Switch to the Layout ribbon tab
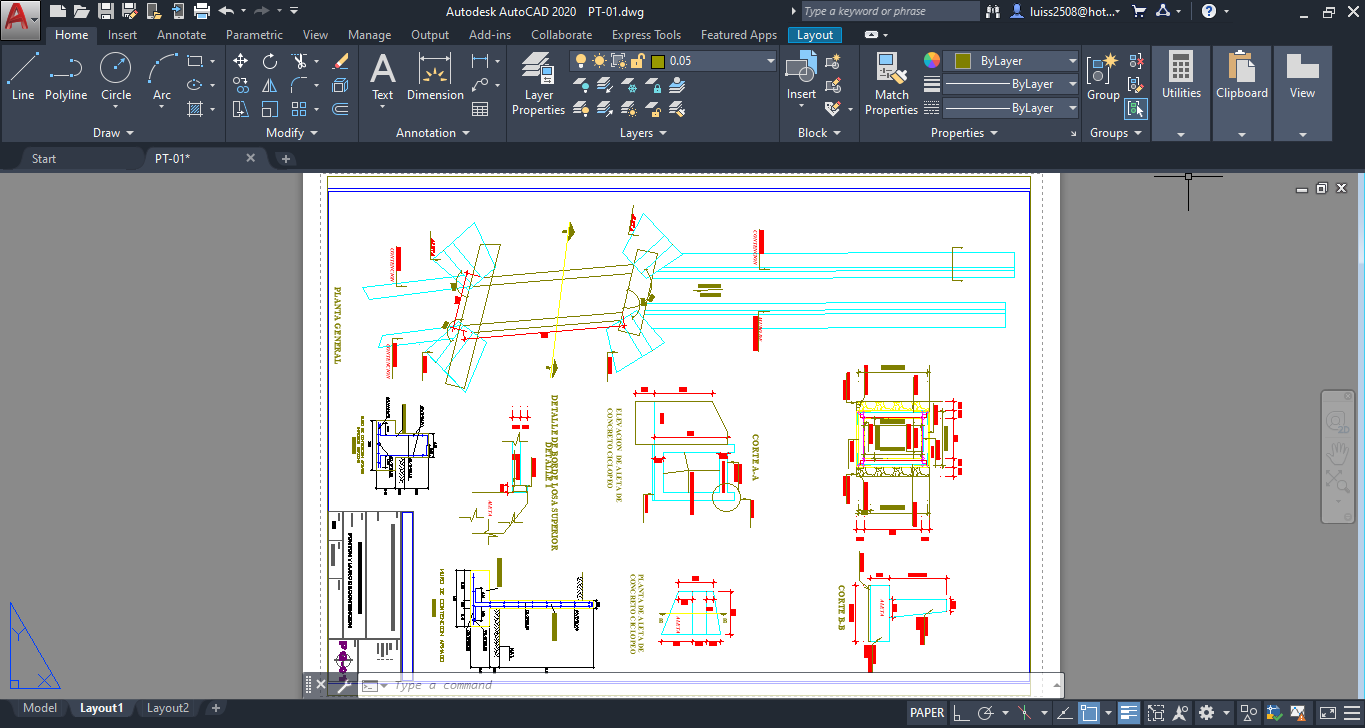 click(x=815, y=35)
